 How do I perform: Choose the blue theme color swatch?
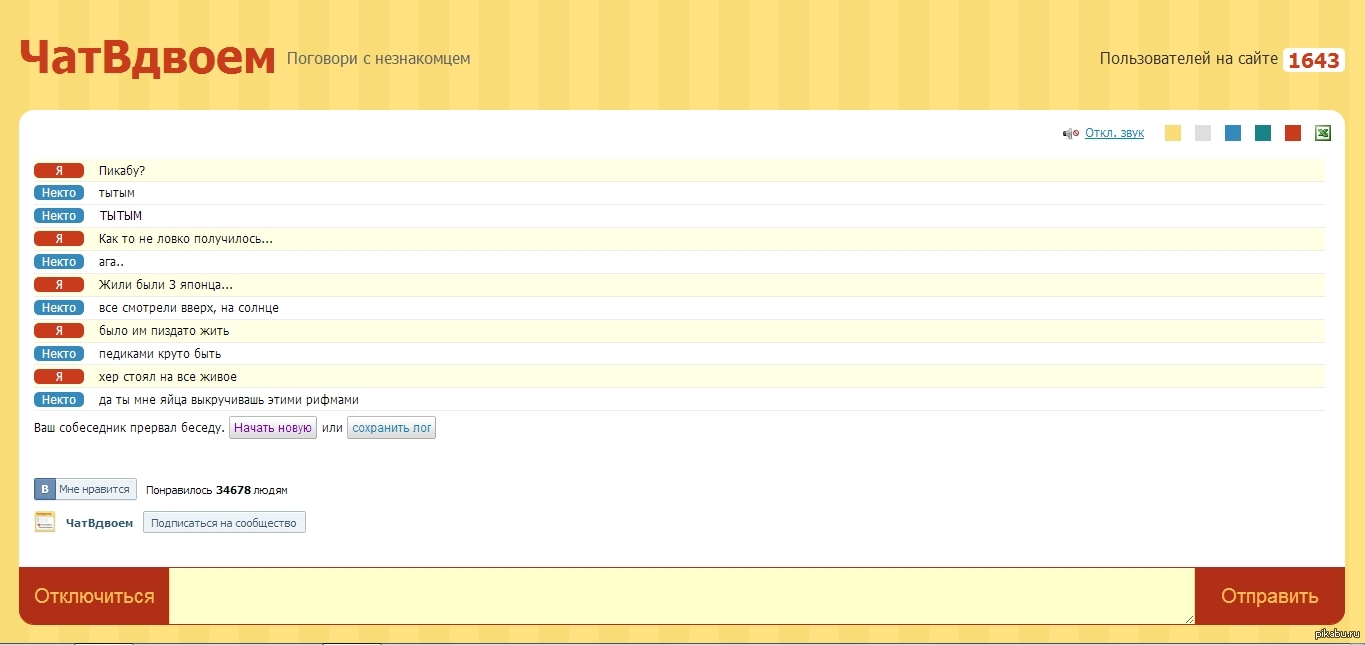1233,133
